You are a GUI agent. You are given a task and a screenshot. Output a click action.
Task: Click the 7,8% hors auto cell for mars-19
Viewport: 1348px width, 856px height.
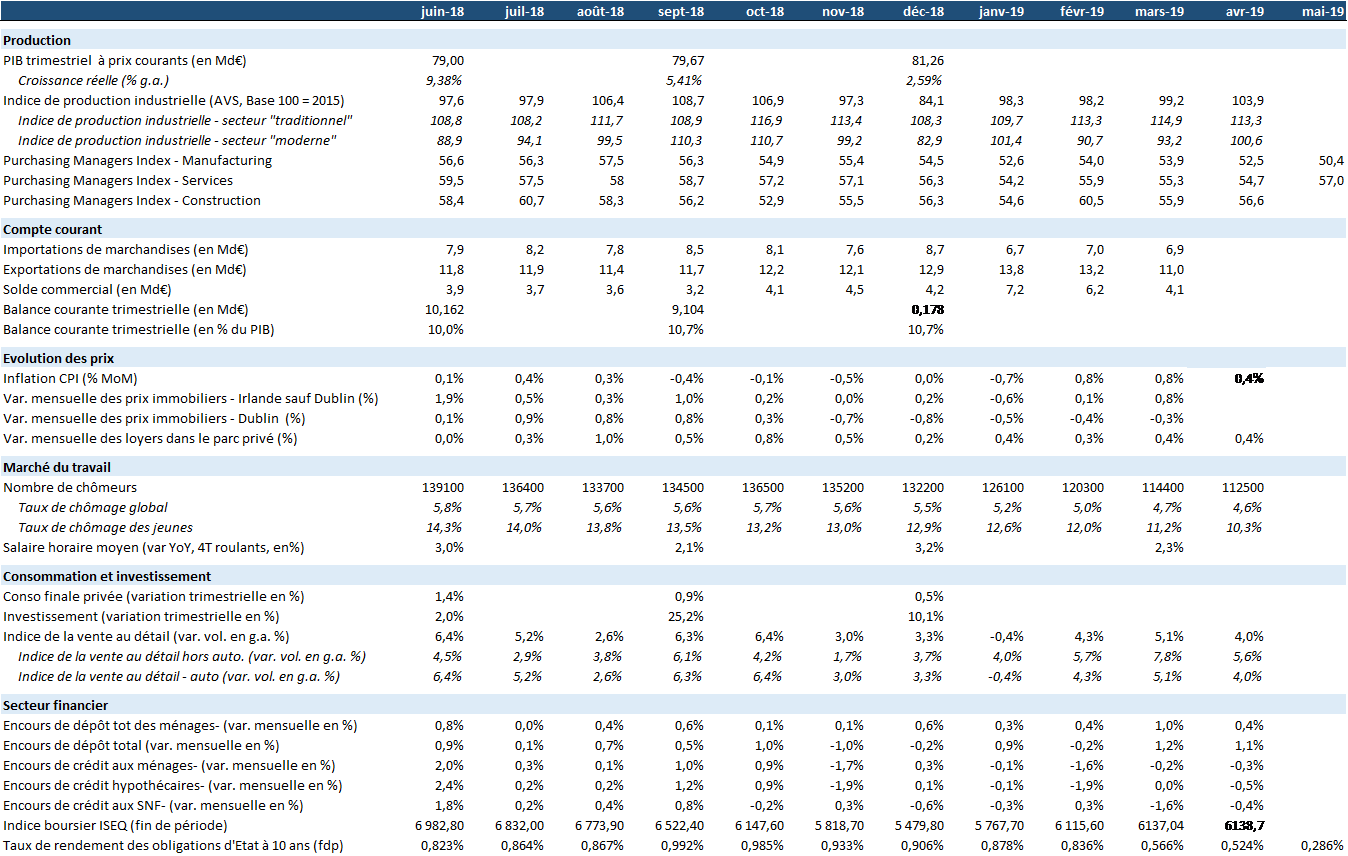click(1168, 657)
